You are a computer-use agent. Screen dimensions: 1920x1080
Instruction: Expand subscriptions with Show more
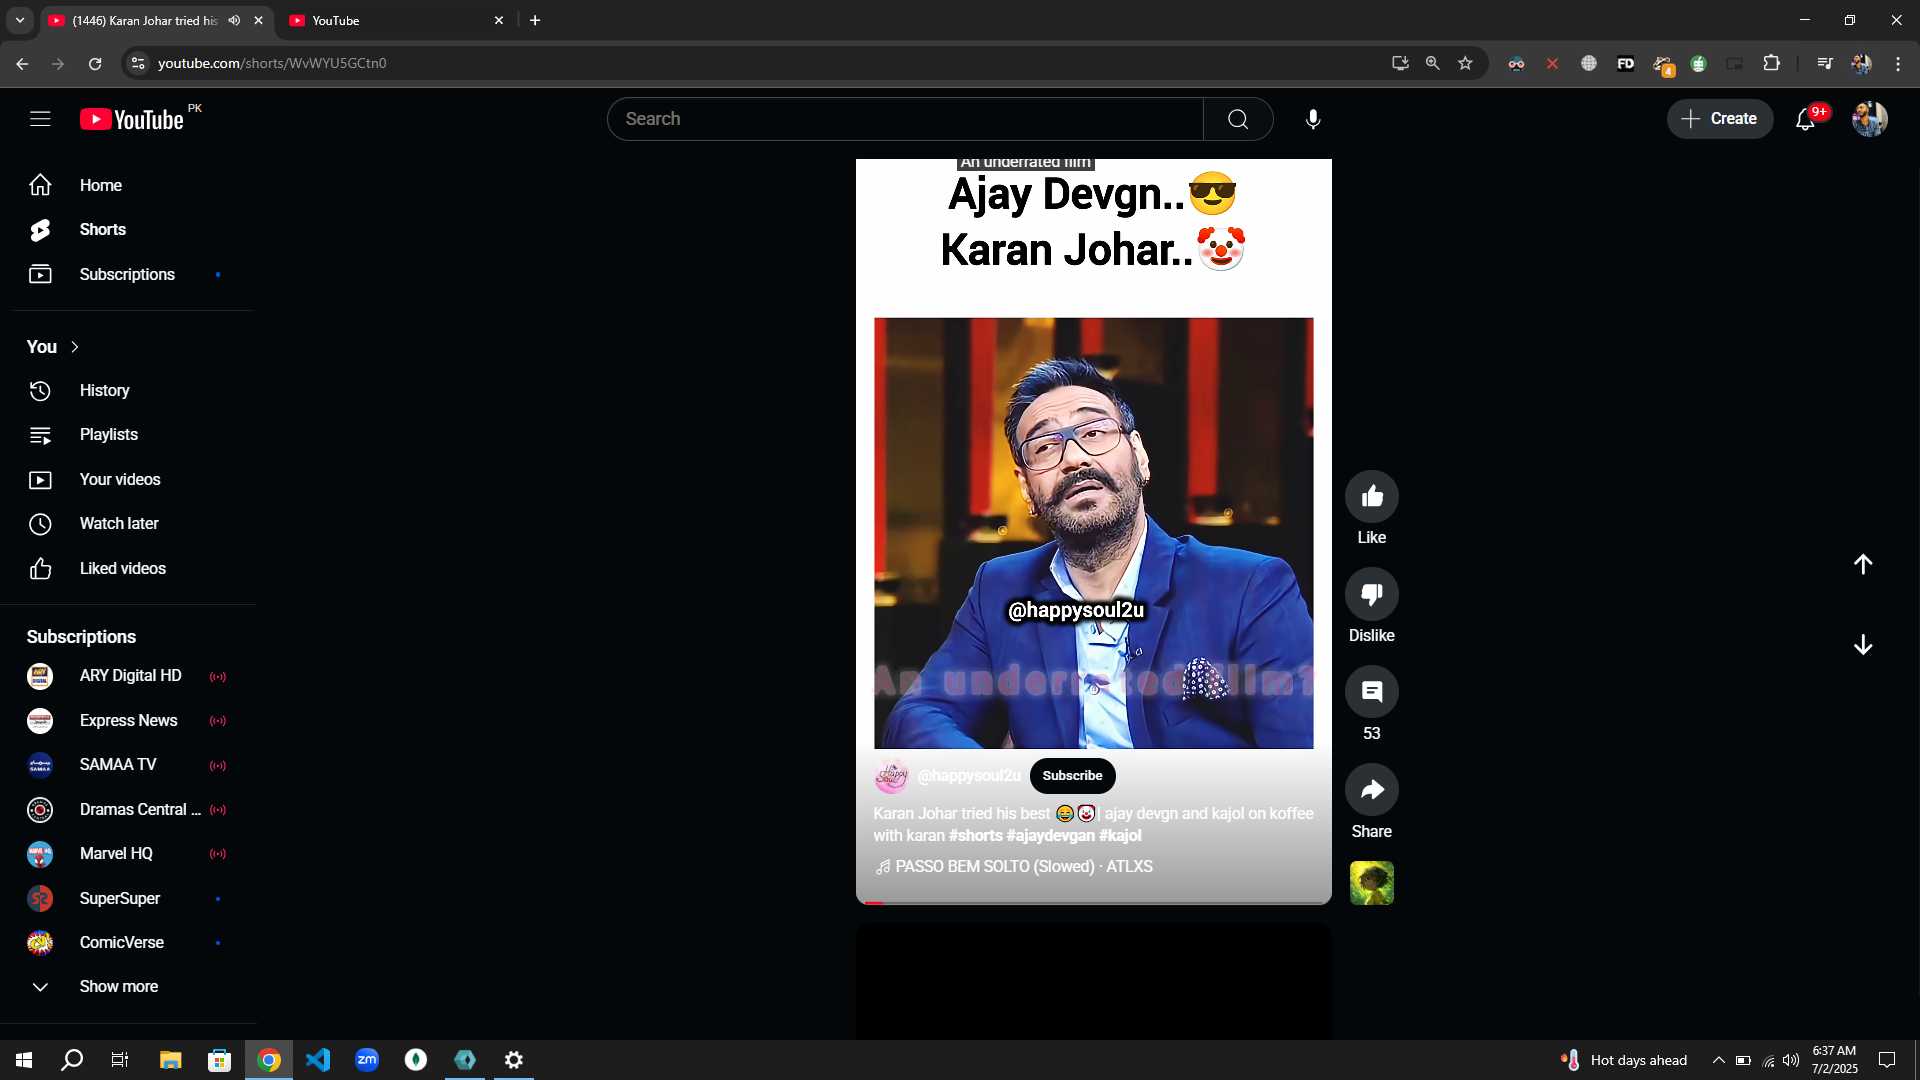[x=119, y=987]
